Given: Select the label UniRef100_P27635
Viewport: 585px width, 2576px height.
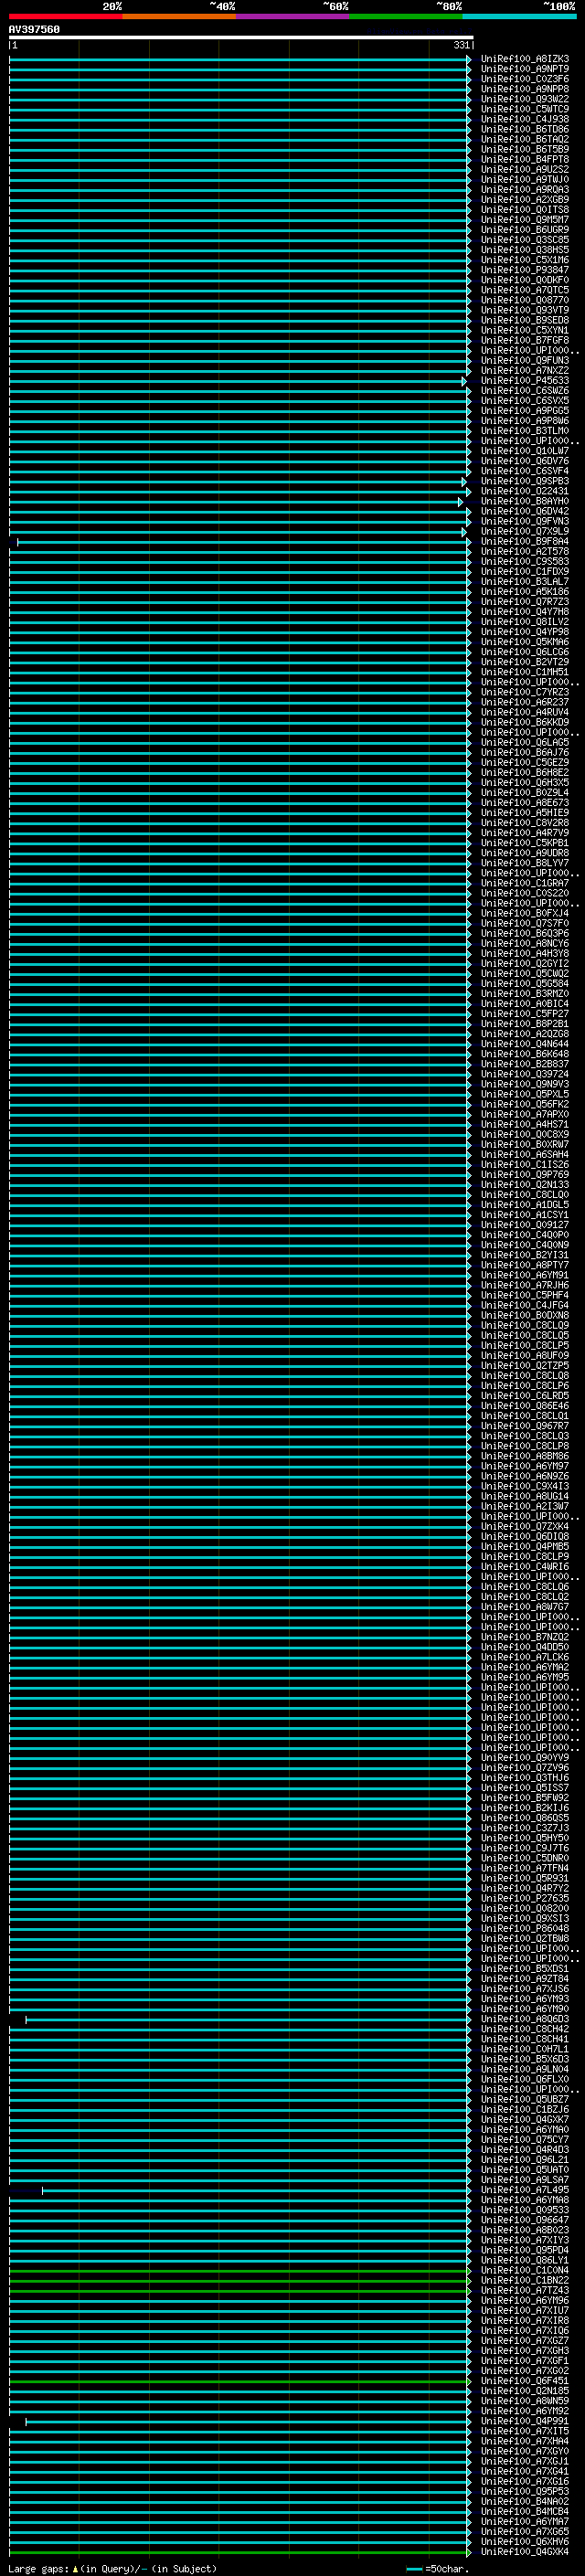Looking at the screenshot, I should 525,1898.
